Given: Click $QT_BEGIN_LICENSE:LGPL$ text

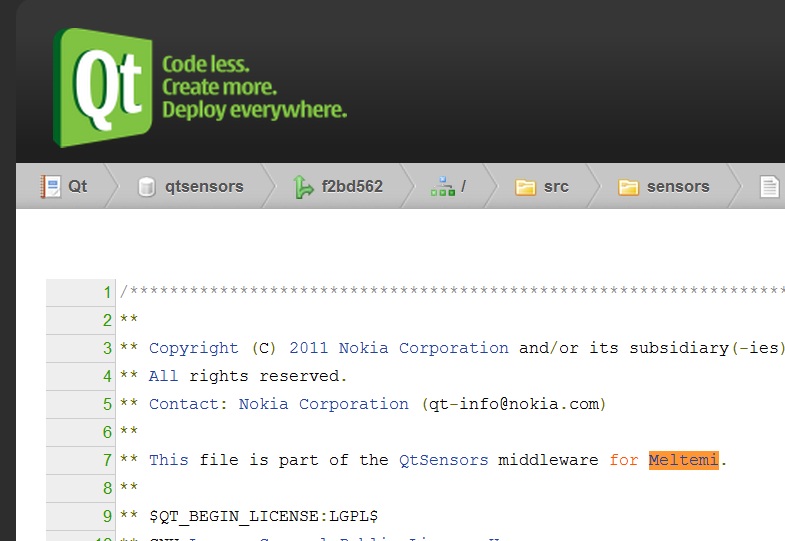Looking at the screenshot, I should point(264,516).
